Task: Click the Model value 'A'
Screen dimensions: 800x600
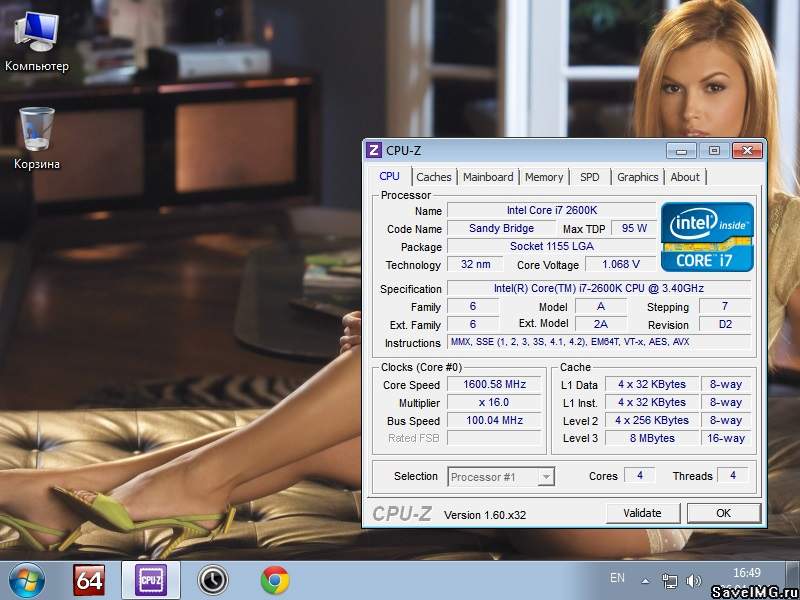Action: [x=601, y=306]
